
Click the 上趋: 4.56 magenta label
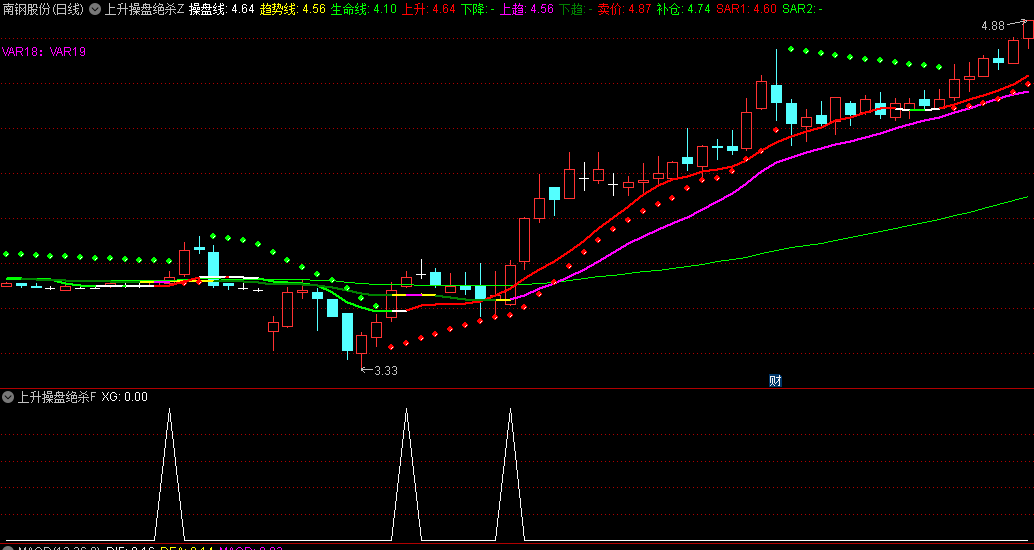pos(527,9)
